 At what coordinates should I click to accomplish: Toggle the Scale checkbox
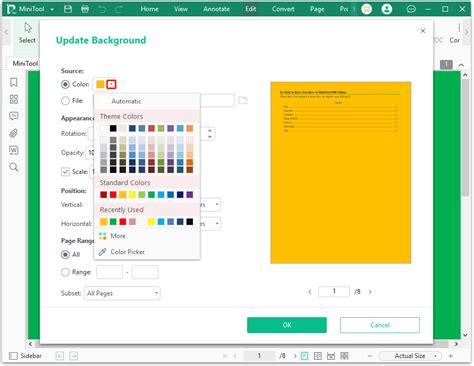[x=65, y=172]
